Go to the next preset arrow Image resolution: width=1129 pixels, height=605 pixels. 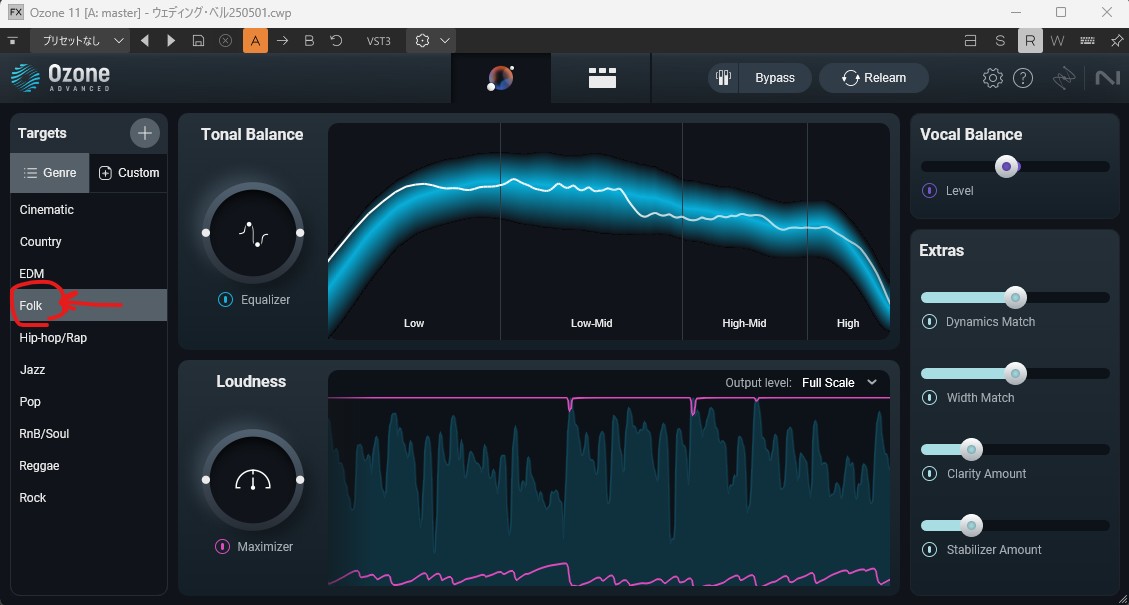pyautogui.click(x=171, y=41)
